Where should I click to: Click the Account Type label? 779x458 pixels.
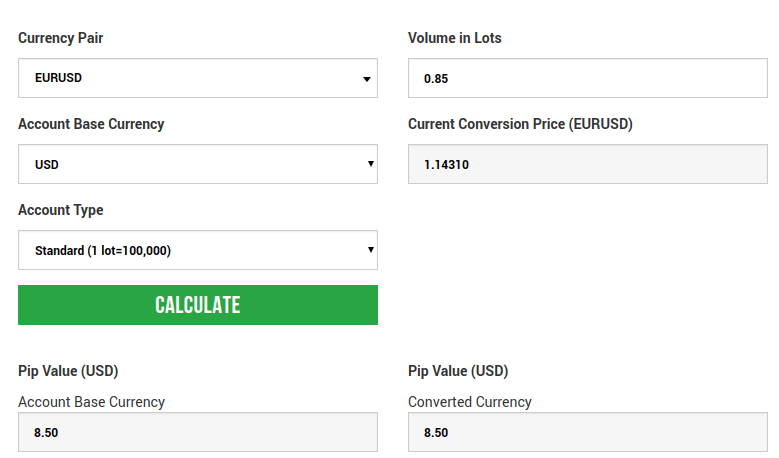[60, 210]
